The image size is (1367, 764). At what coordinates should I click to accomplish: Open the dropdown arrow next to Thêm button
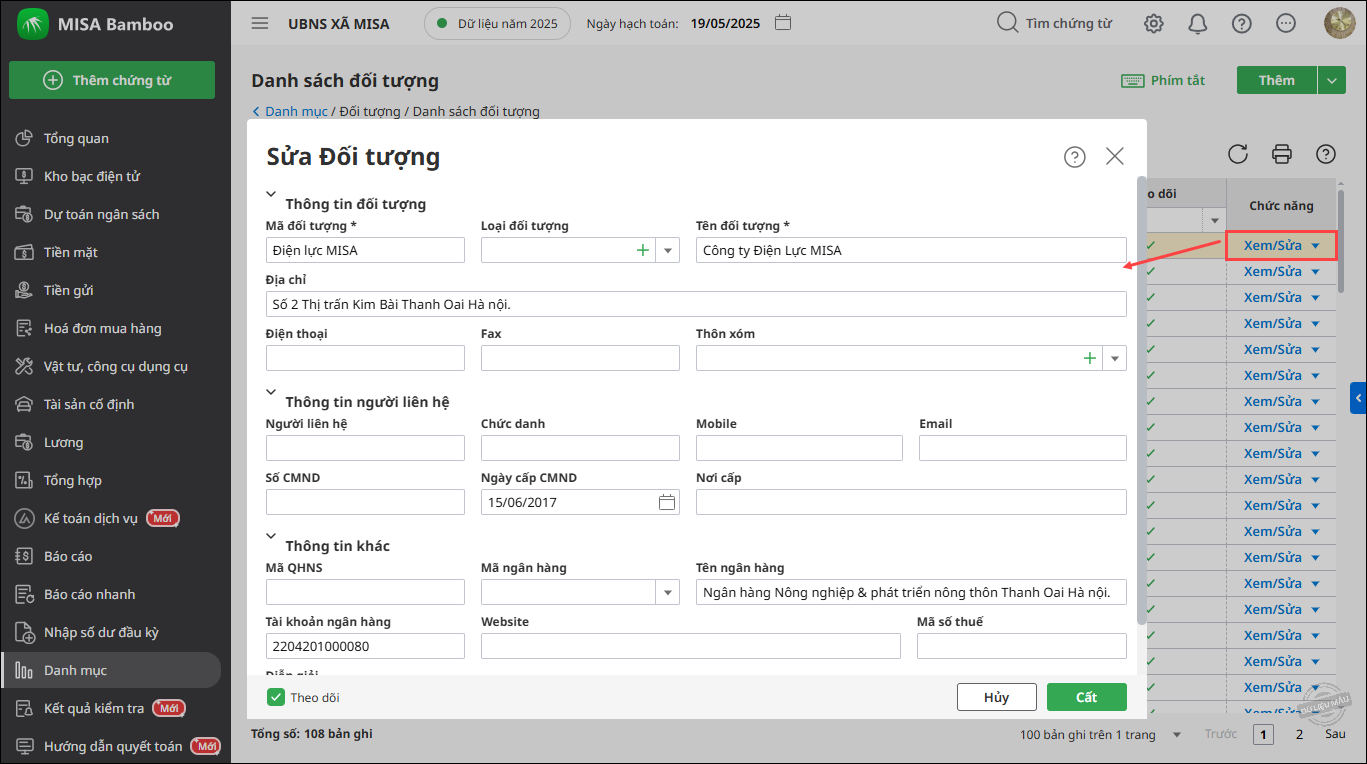point(1332,80)
